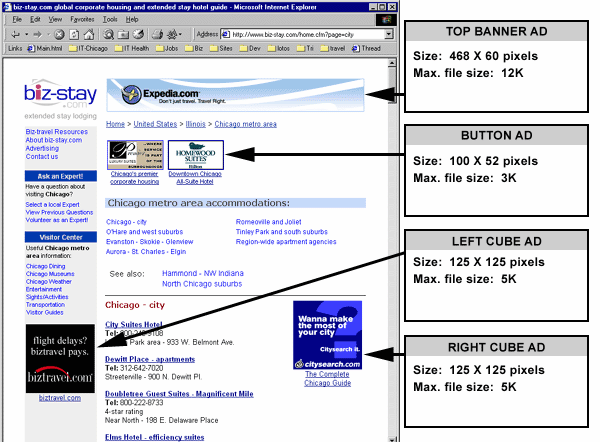Stop page loading with Stop icon

[x=59, y=35]
